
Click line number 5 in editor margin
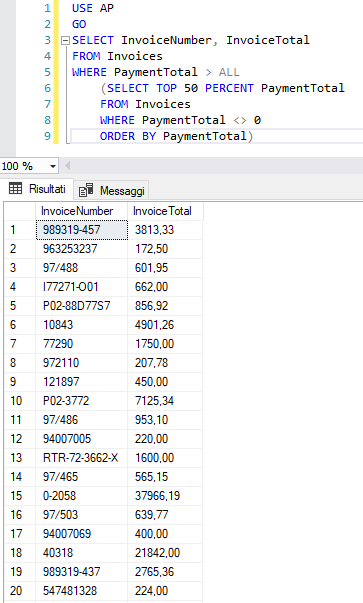click(x=47, y=72)
